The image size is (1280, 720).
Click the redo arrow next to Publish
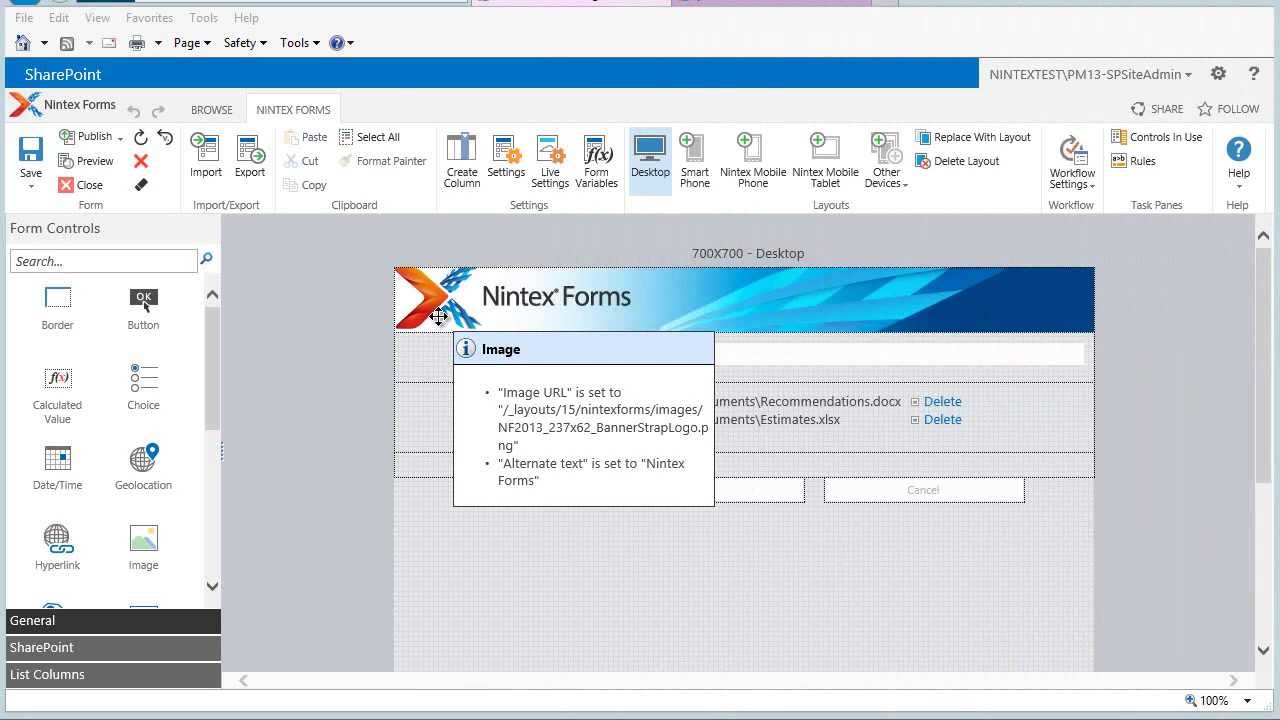[x=141, y=137]
